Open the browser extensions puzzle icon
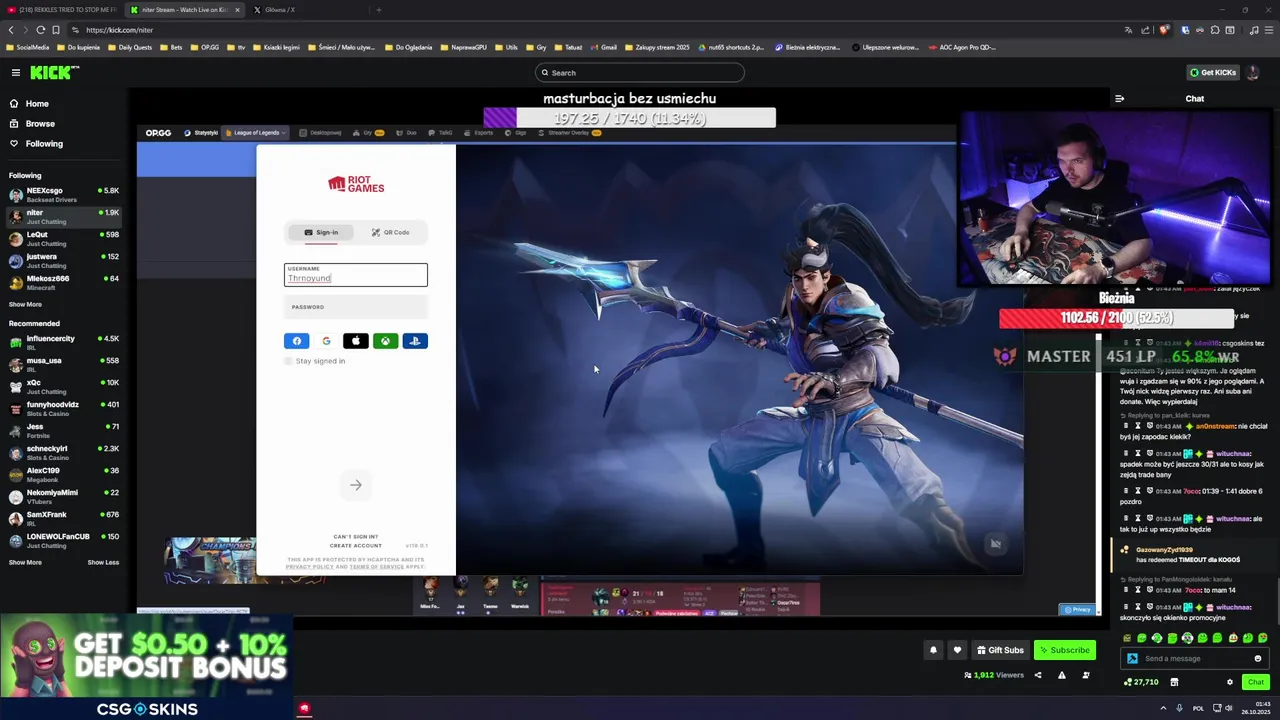The width and height of the screenshot is (1280, 720). tap(1215, 30)
